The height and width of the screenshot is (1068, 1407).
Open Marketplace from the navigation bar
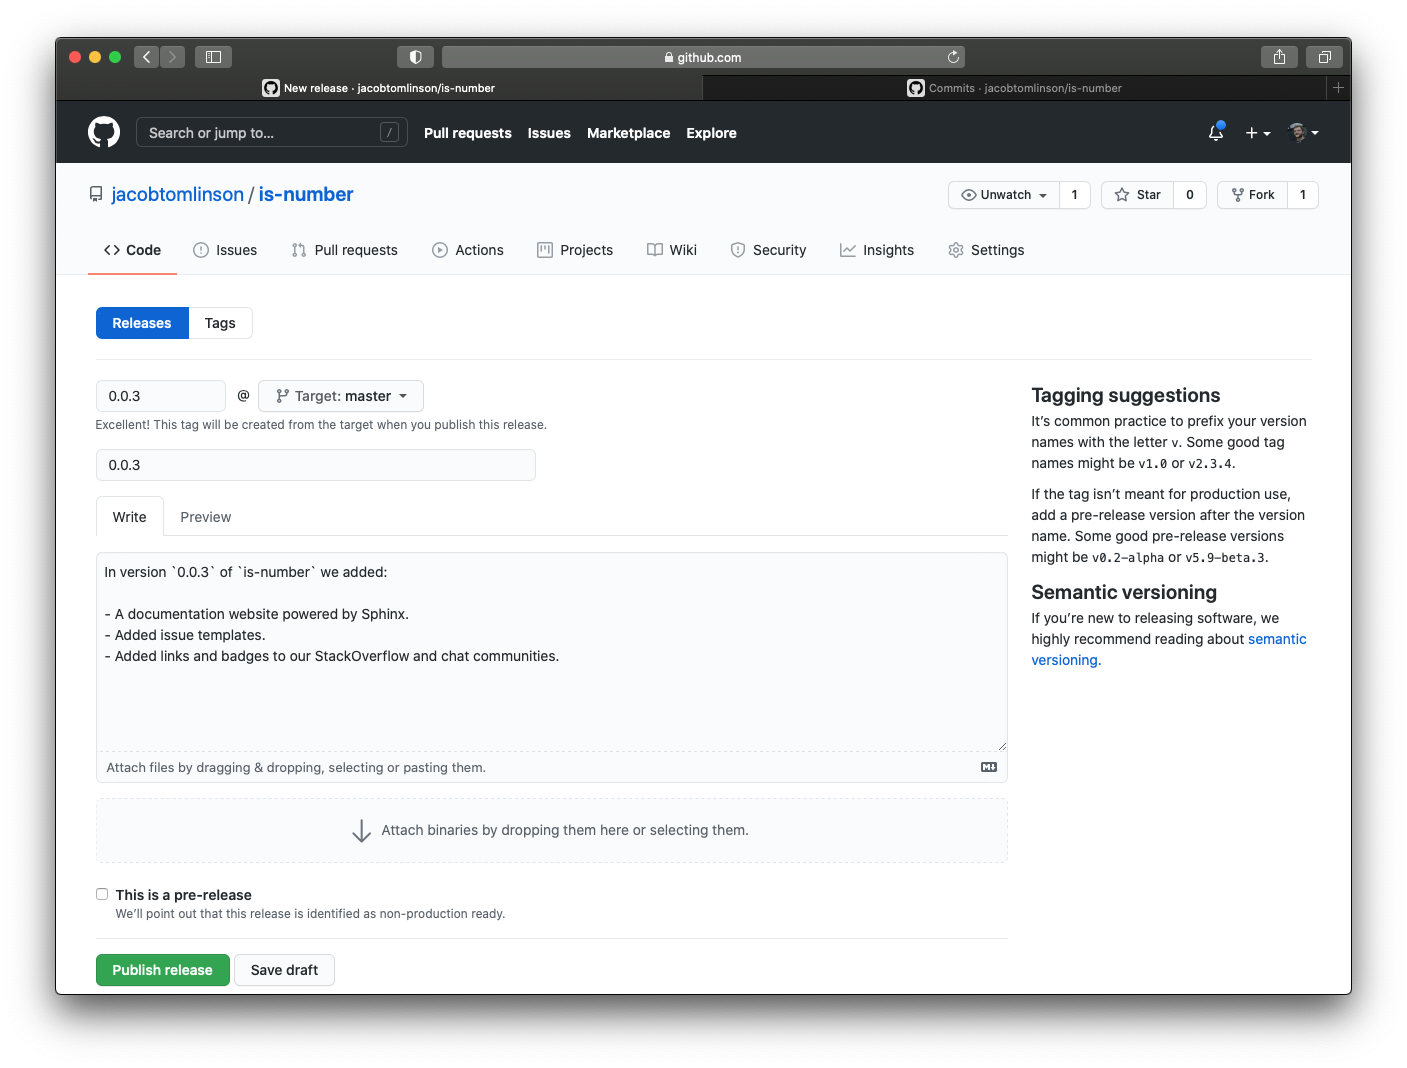tap(628, 132)
